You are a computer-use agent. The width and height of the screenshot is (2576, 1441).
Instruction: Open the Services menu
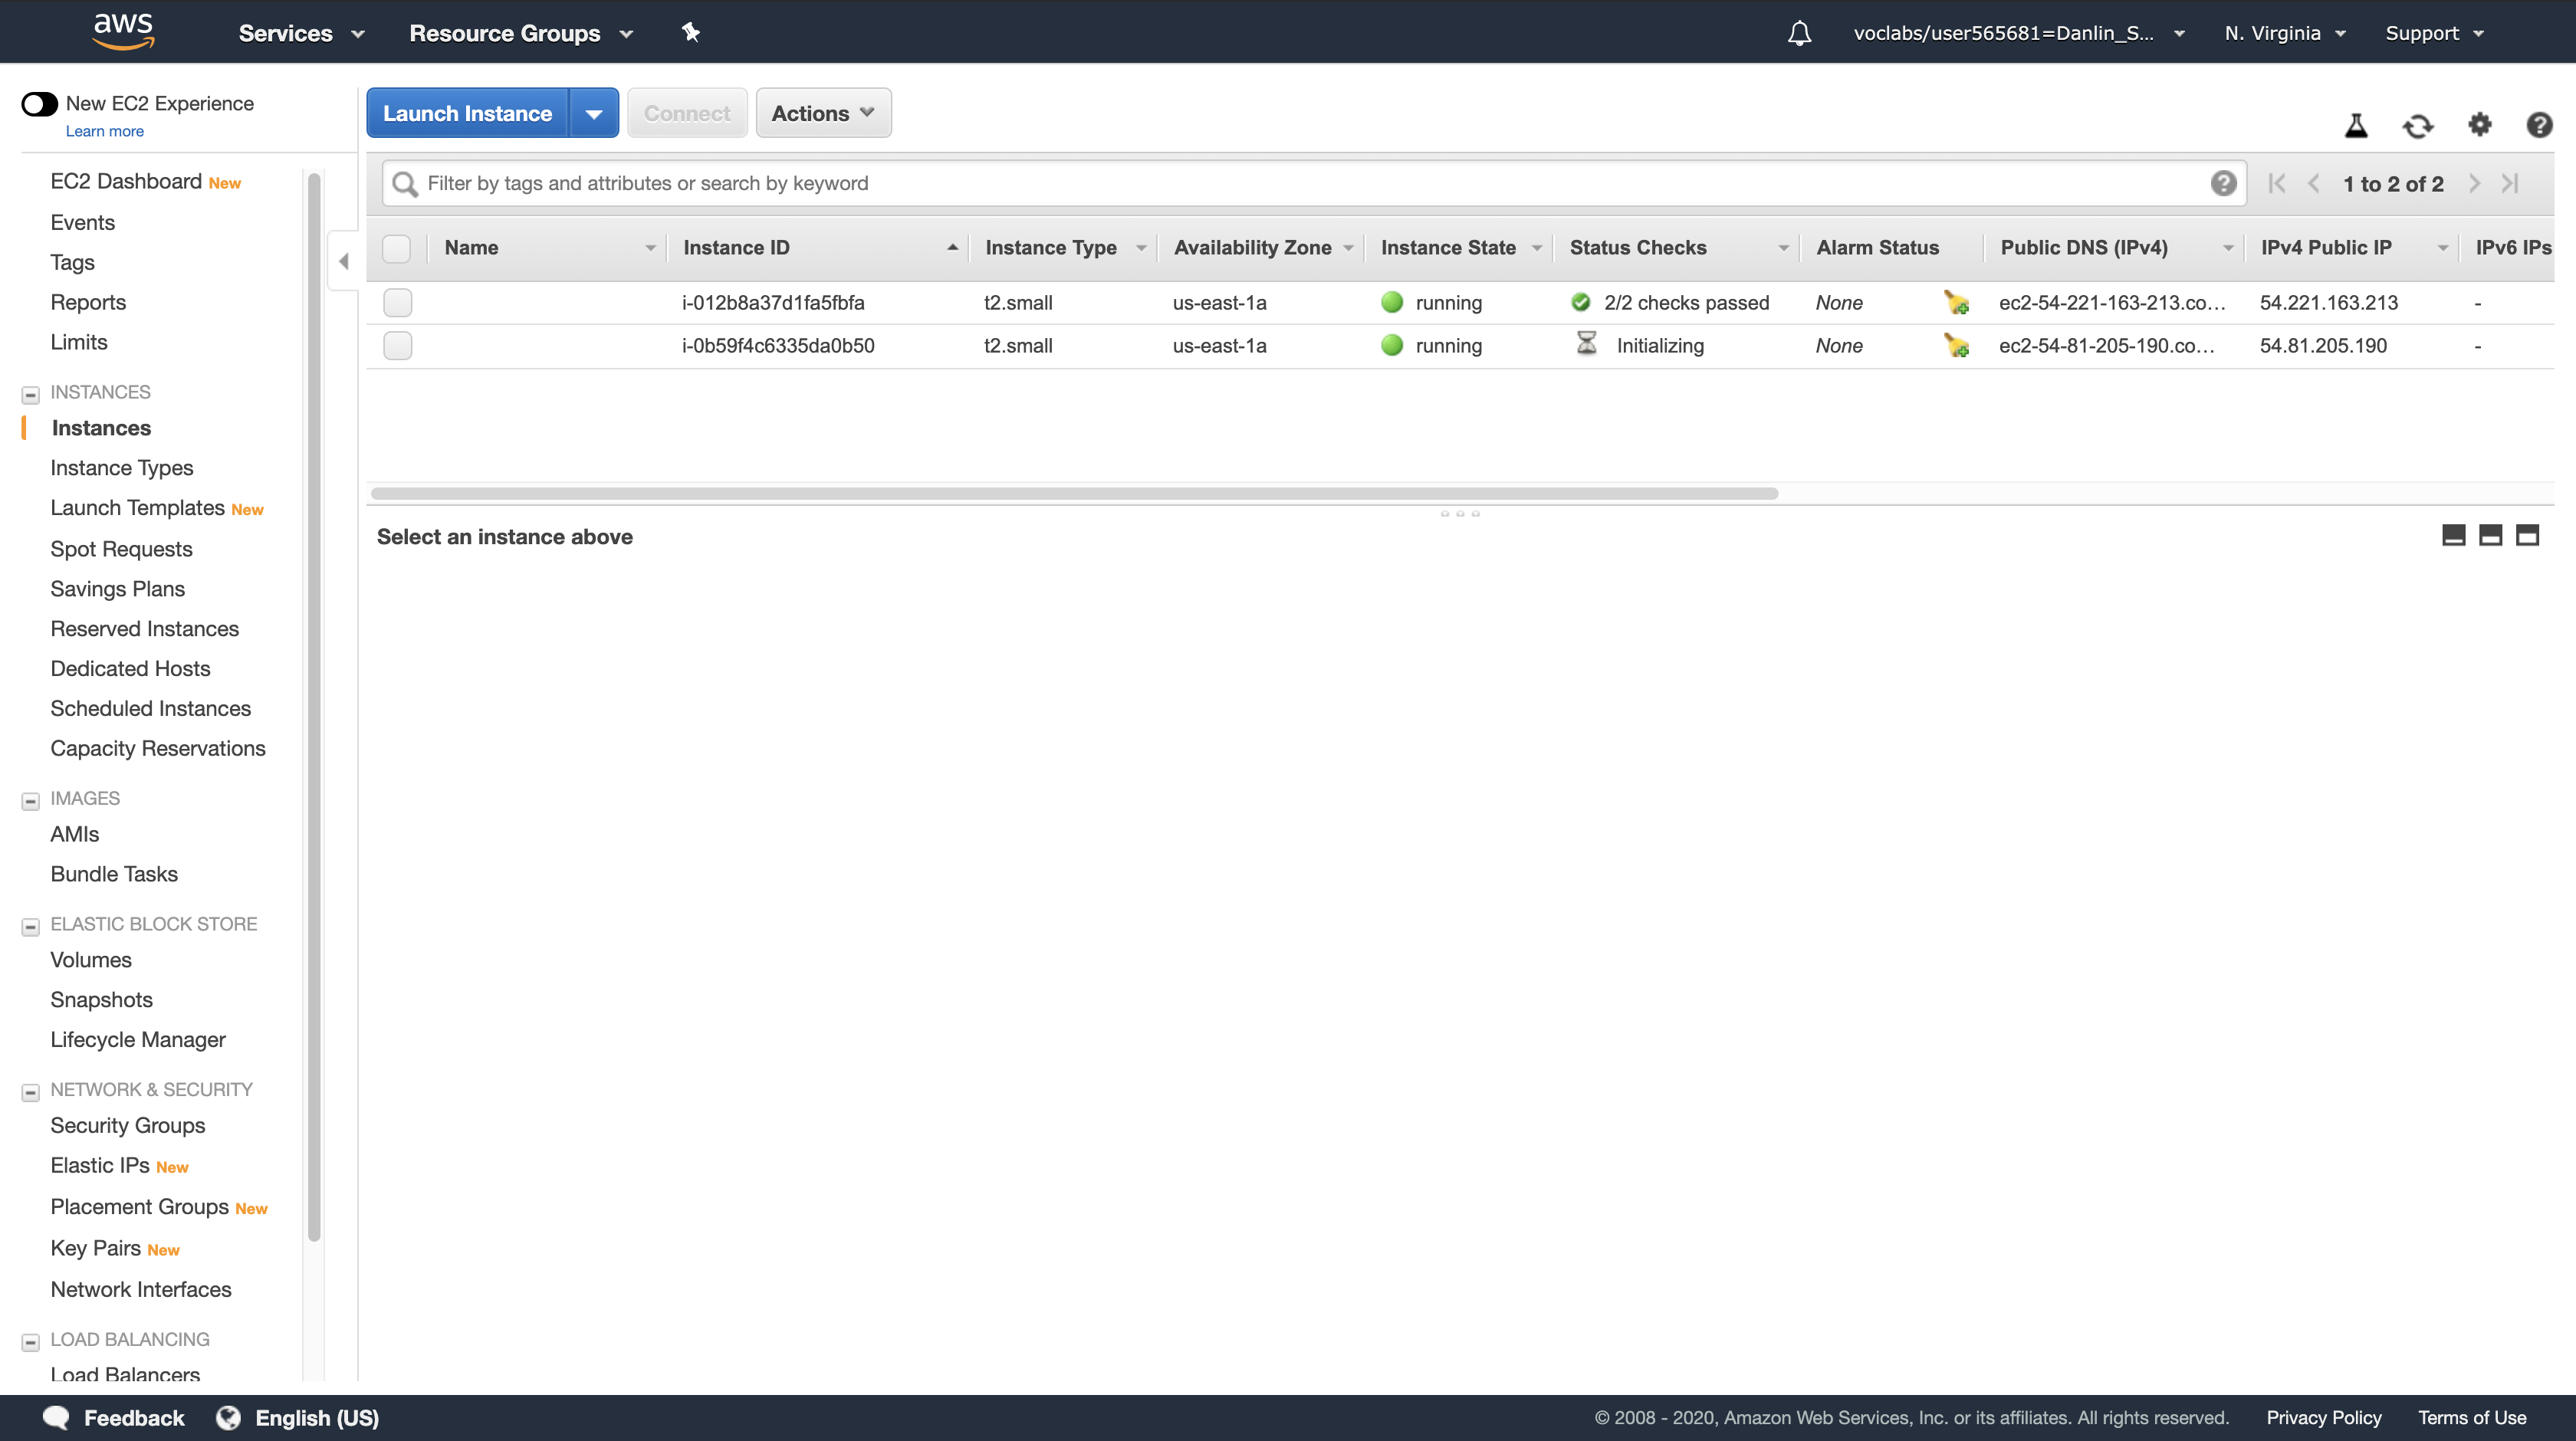point(300,33)
